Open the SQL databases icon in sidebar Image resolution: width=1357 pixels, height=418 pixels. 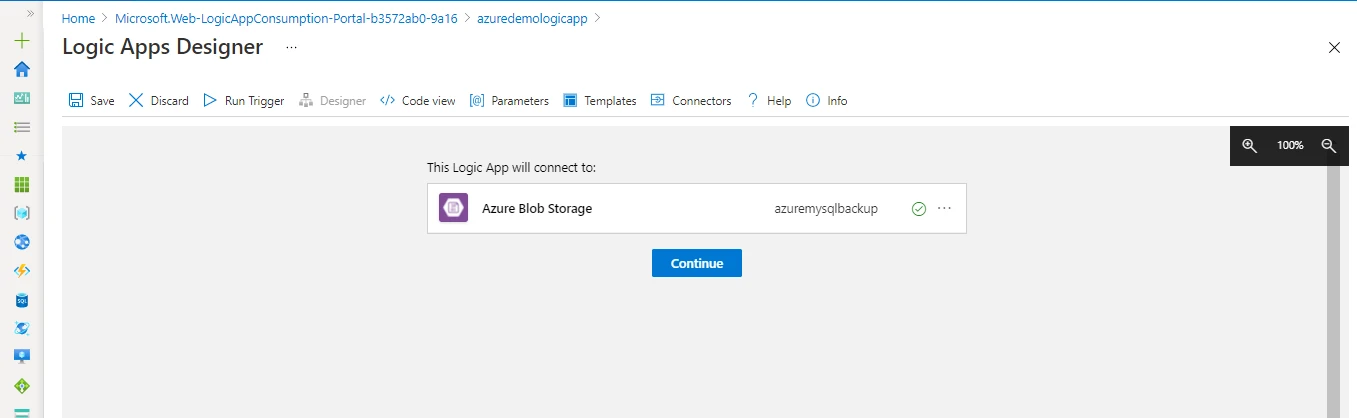(21, 300)
